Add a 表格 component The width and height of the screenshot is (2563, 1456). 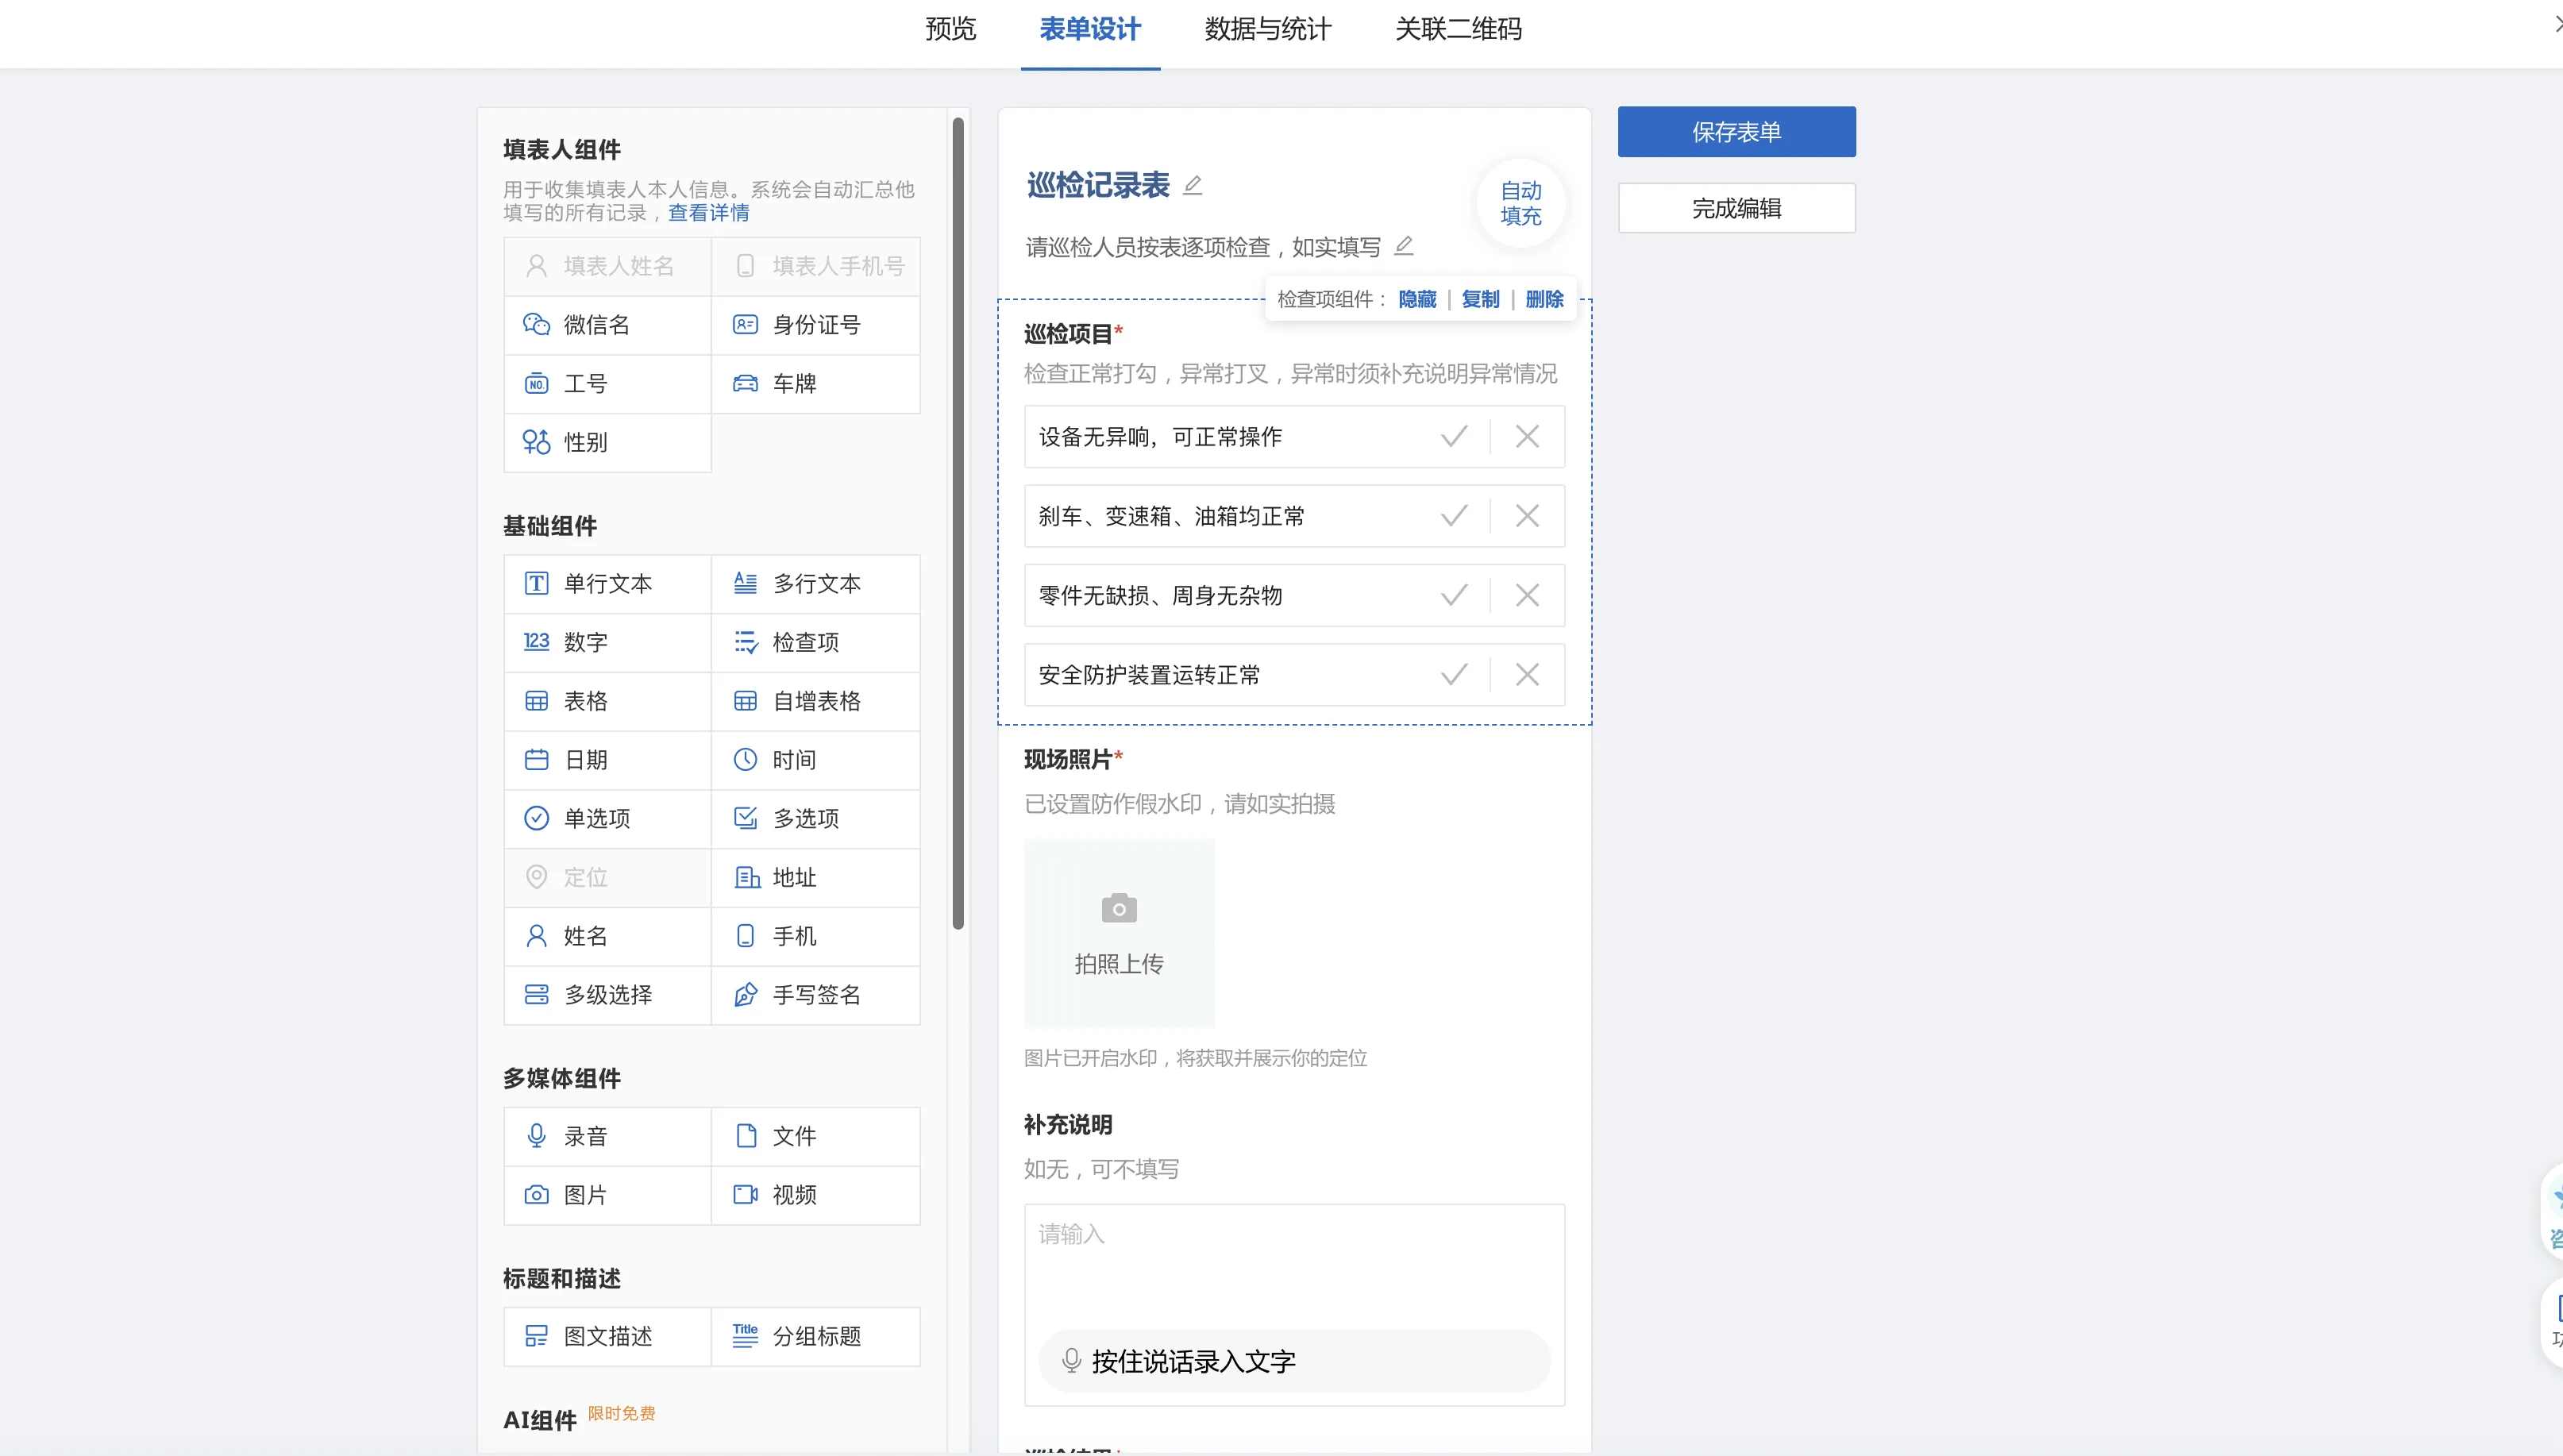[x=607, y=702]
